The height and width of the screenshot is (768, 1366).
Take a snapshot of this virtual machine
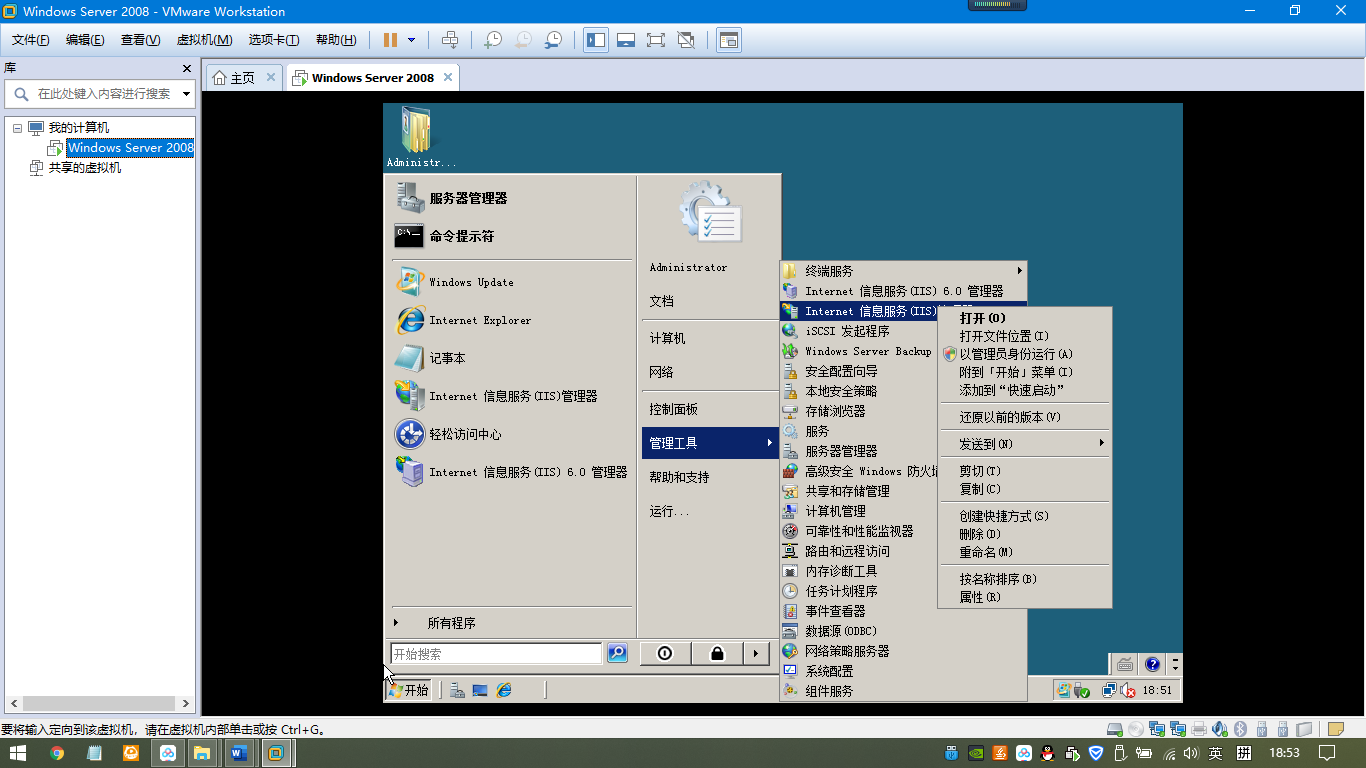493,40
